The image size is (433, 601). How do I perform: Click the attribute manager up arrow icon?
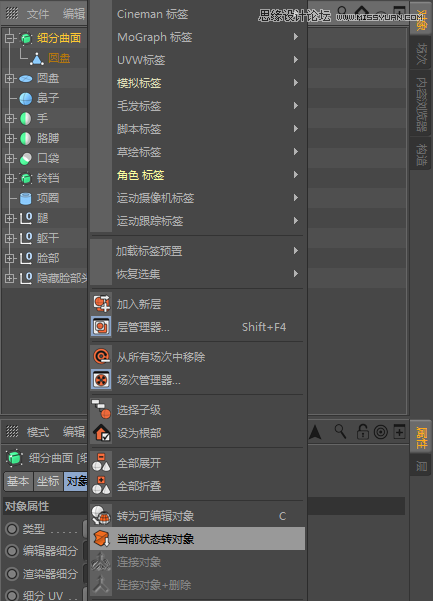click(x=315, y=432)
